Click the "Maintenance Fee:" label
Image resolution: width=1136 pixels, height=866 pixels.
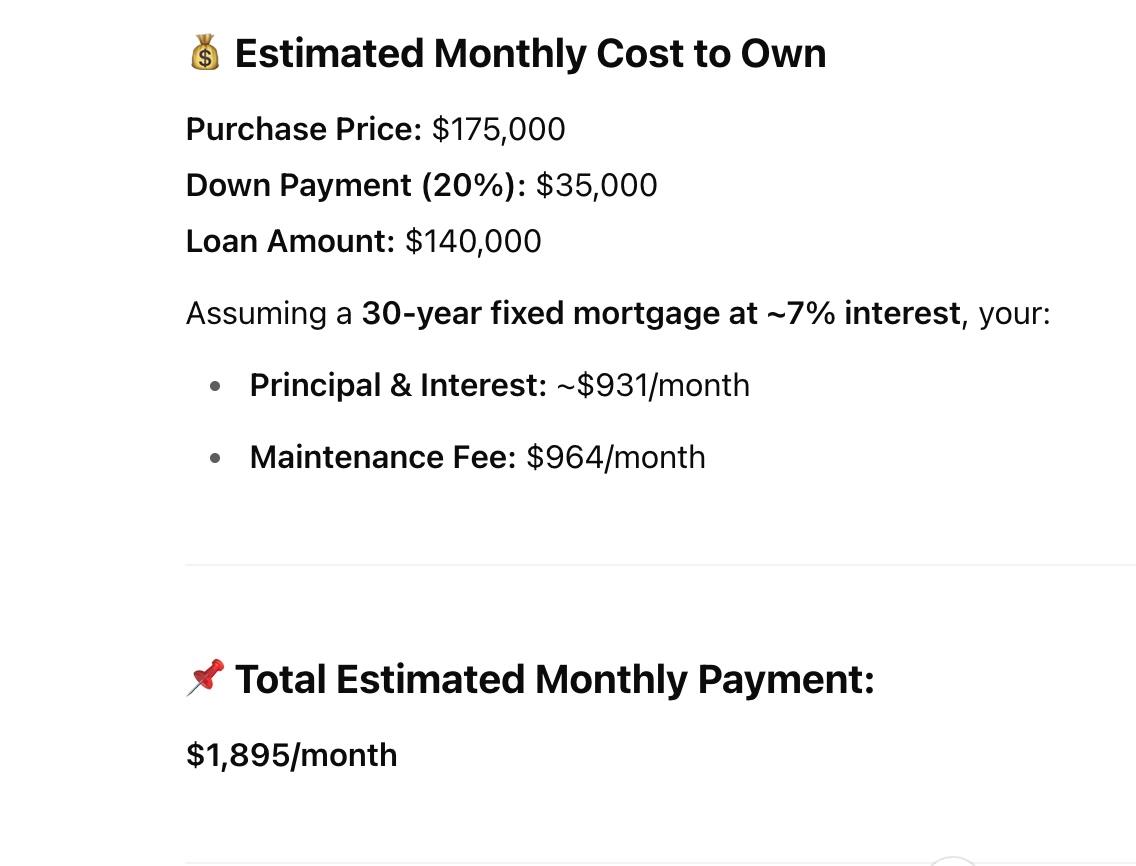coord(383,457)
